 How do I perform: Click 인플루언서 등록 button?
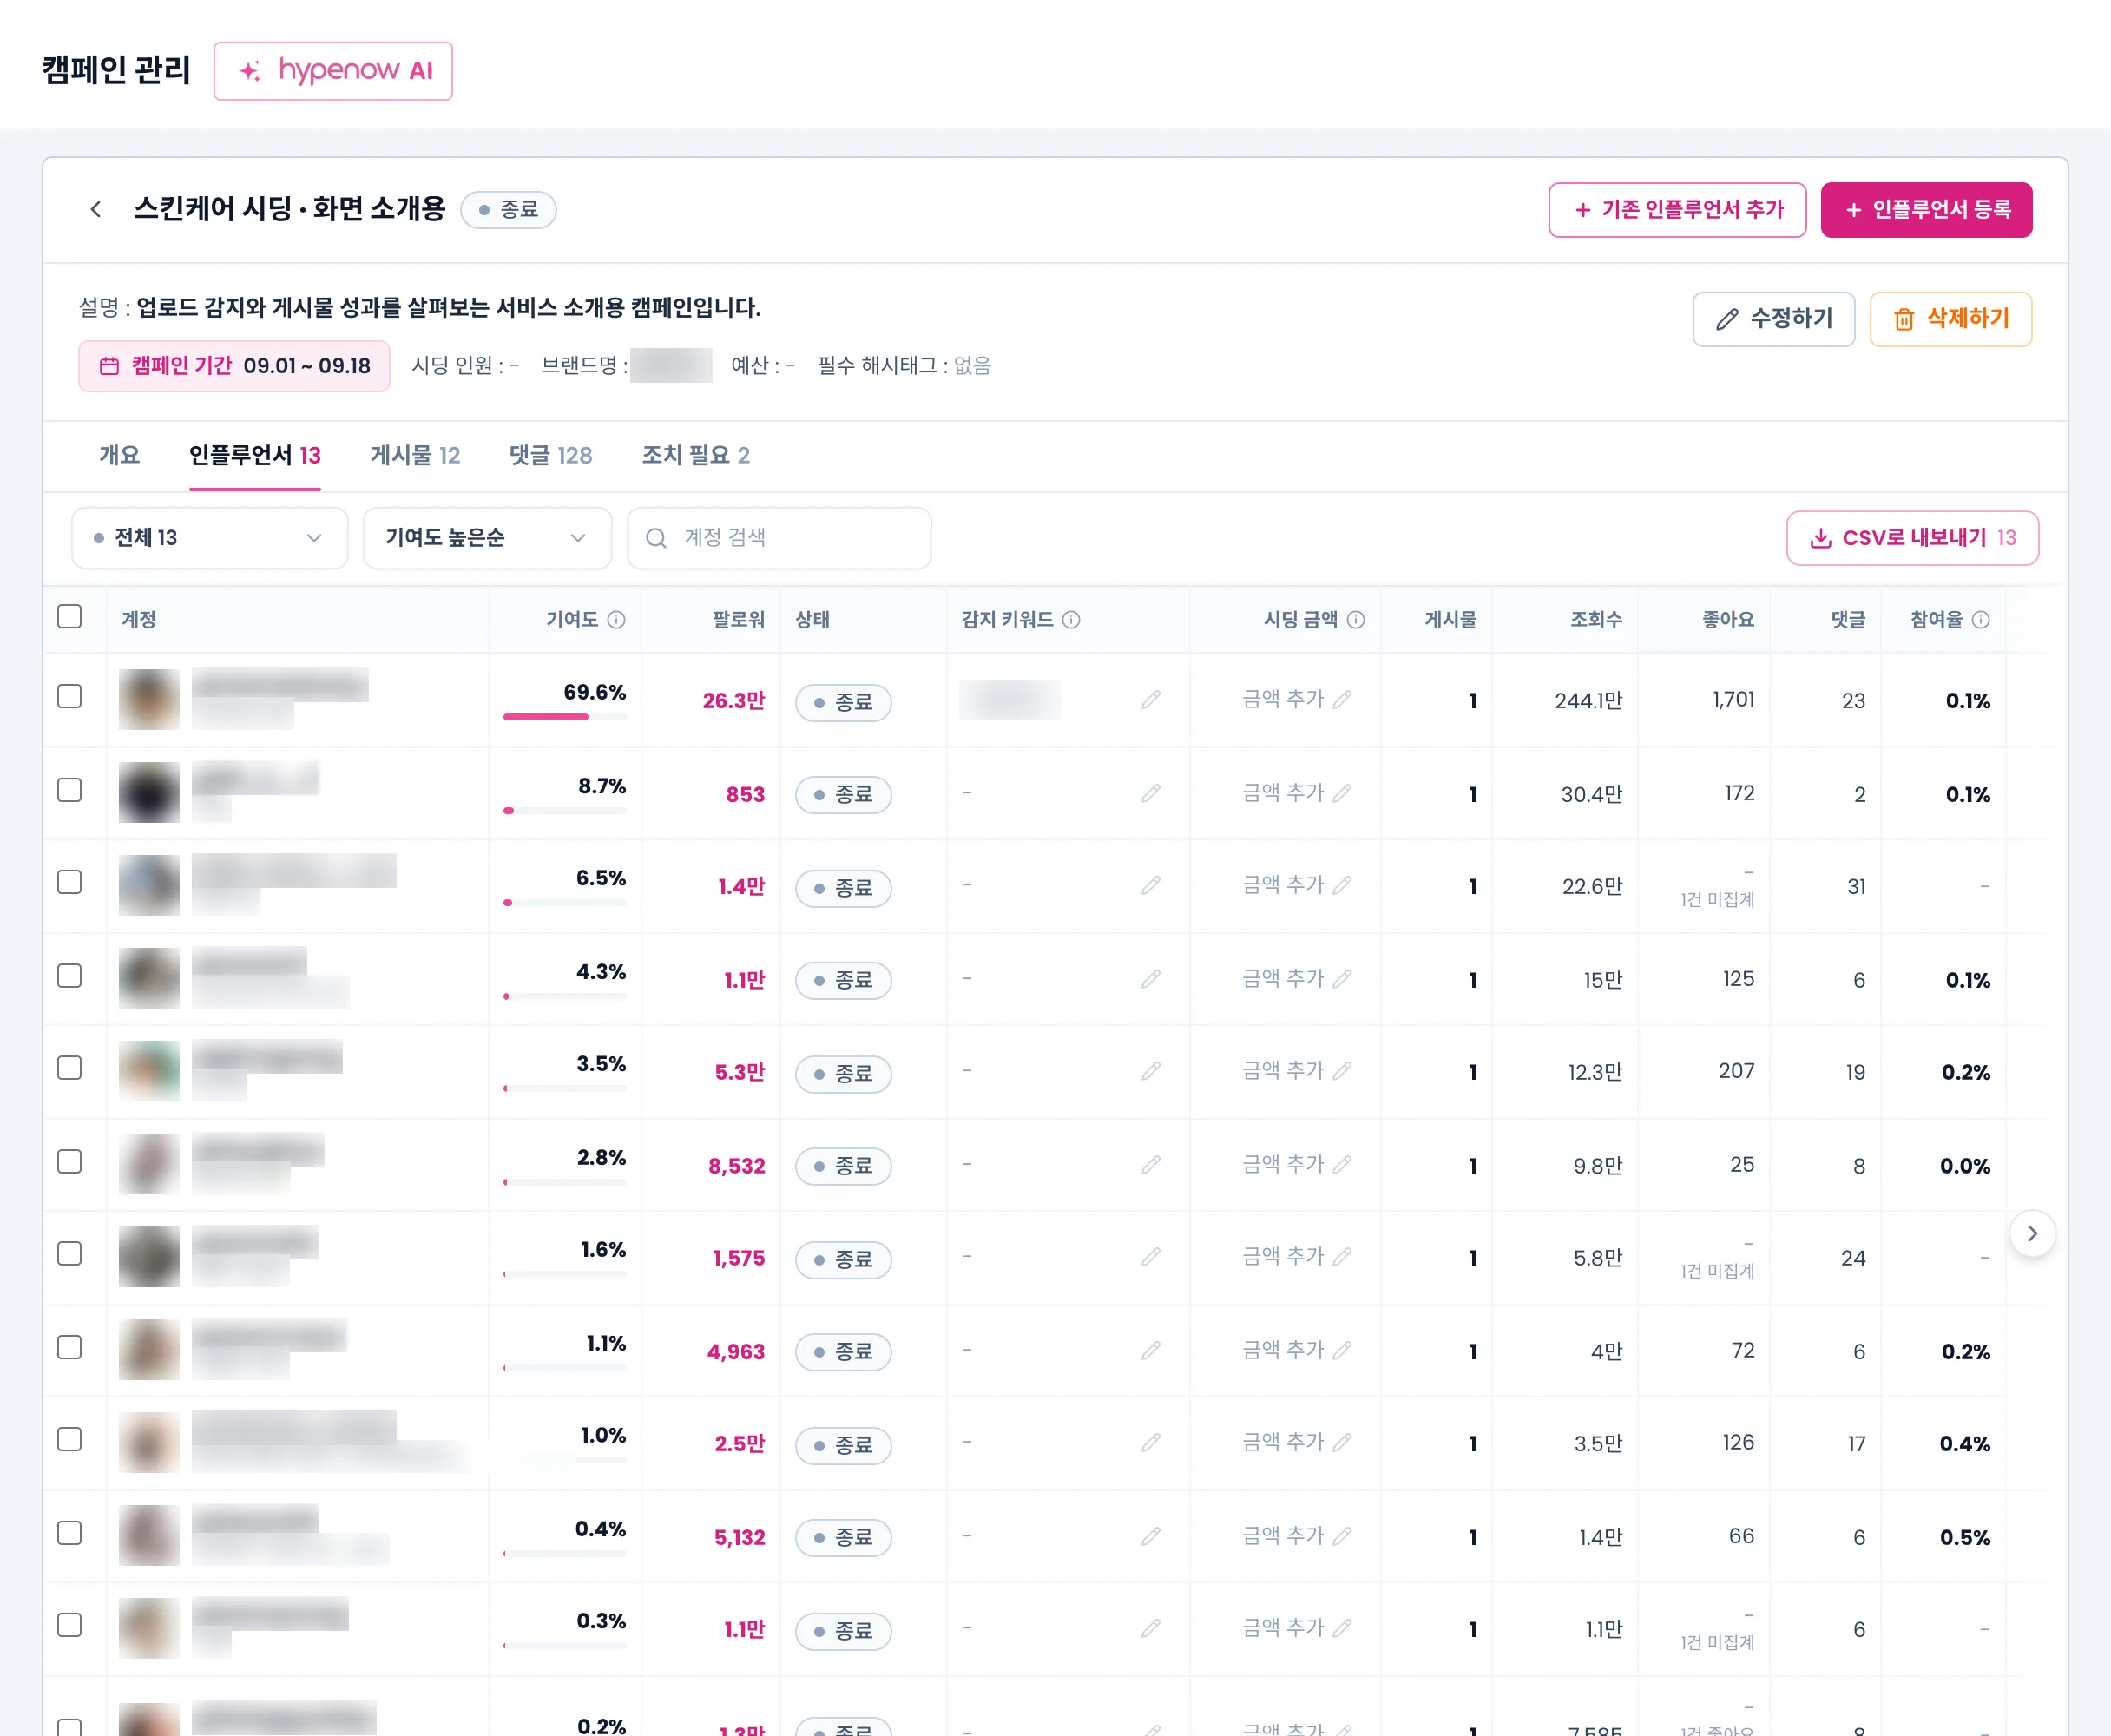click(1926, 210)
